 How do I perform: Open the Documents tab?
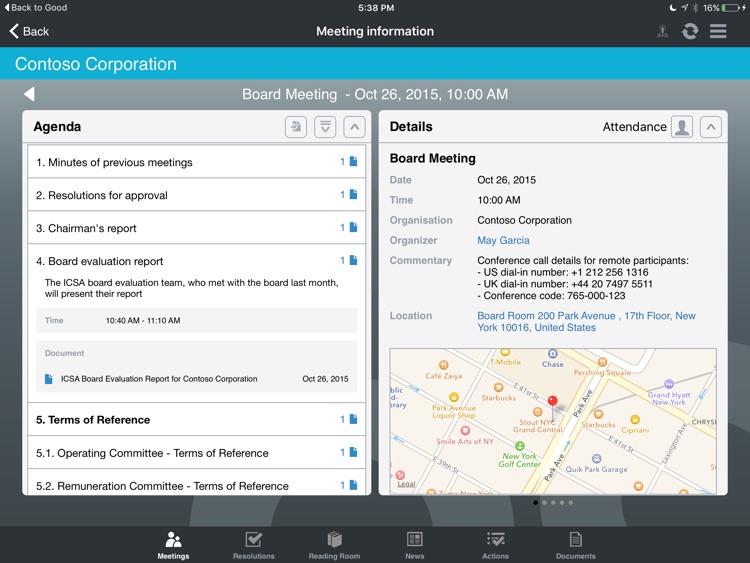576,545
